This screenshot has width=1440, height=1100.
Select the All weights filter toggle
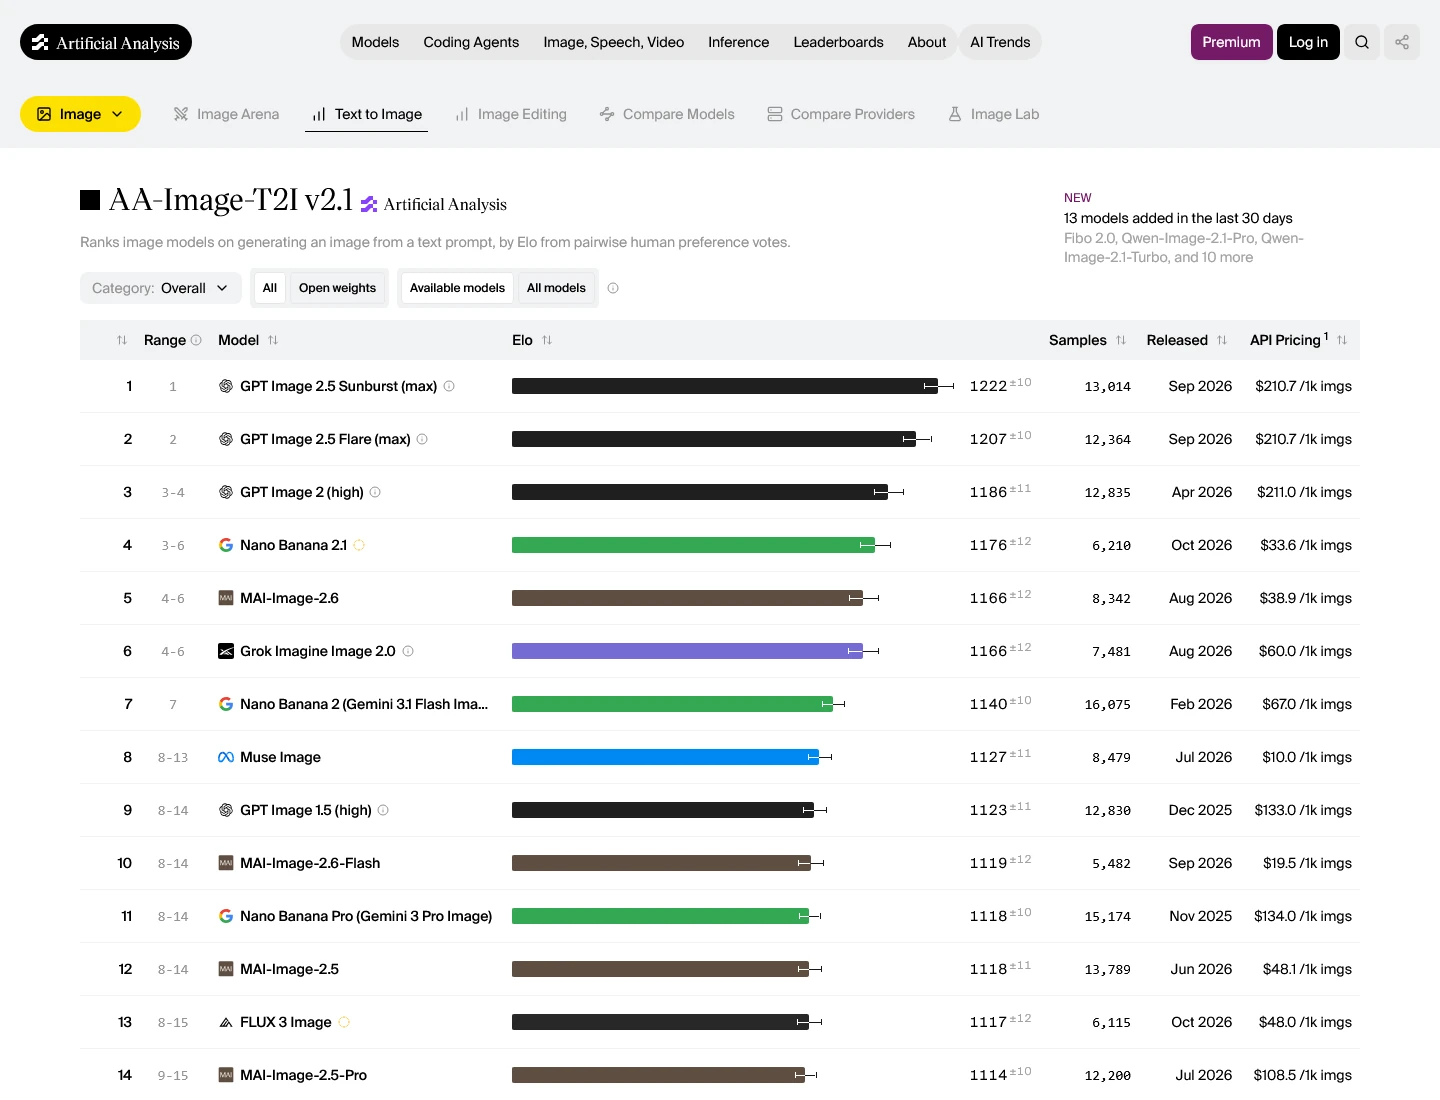[x=270, y=288]
